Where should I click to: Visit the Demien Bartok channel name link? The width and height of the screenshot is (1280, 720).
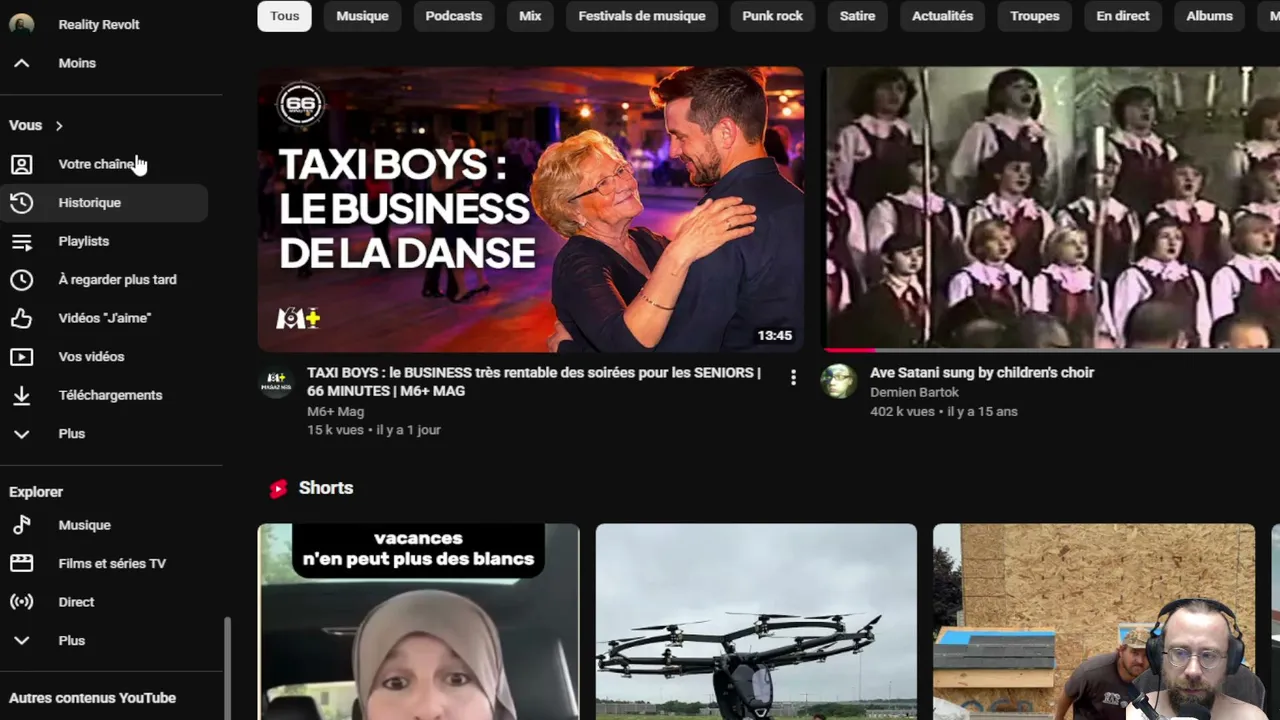tap(914, 392)
